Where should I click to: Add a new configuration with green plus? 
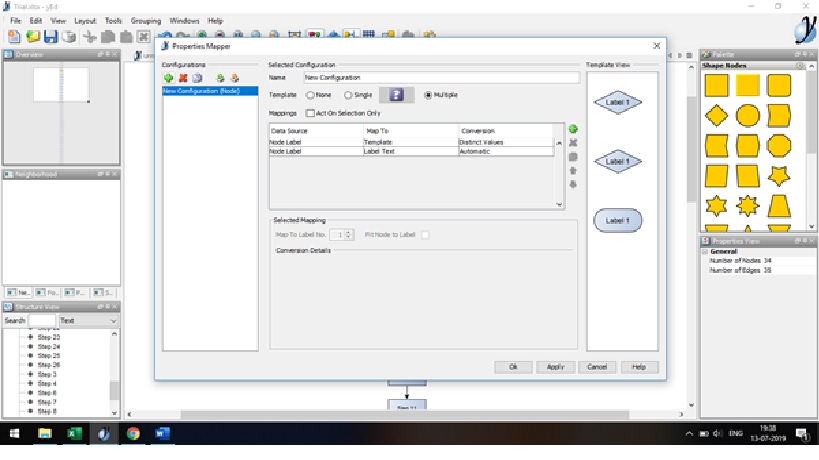click(169, 77)
